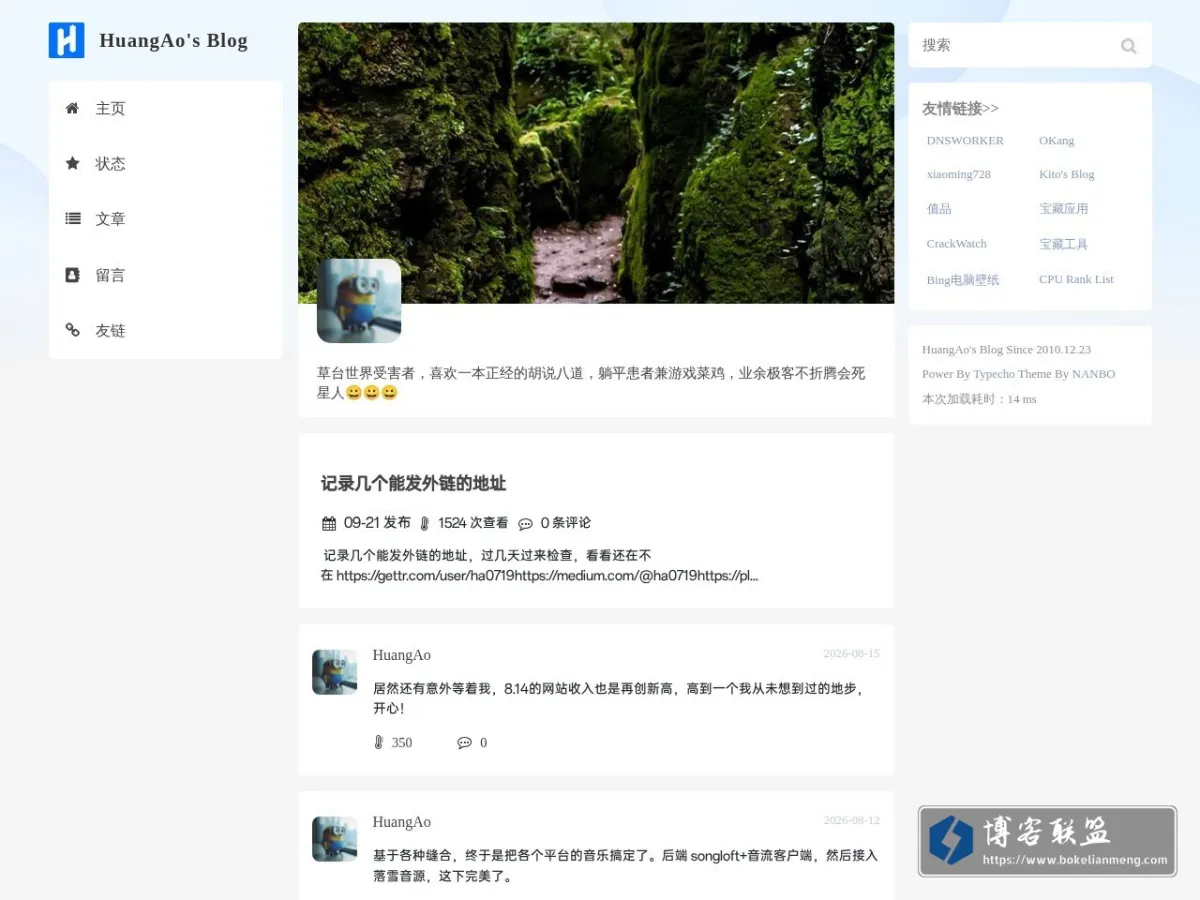Open the xiaoming728 friend link
The width and height of the screenshot is (1200, 900).
(x=958, y=174)
